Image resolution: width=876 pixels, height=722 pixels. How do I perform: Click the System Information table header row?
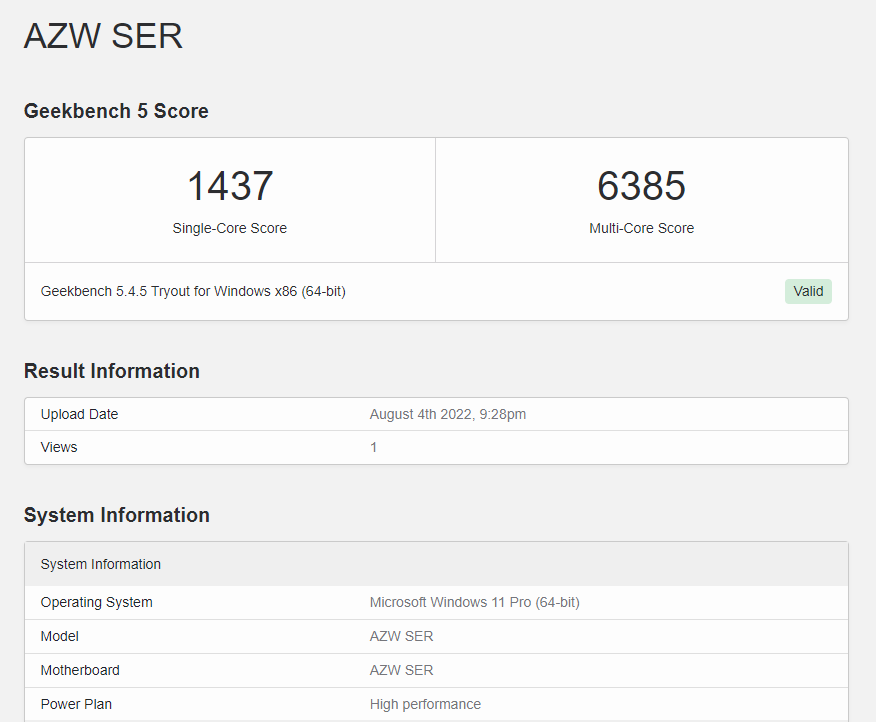tap(436, 564)
